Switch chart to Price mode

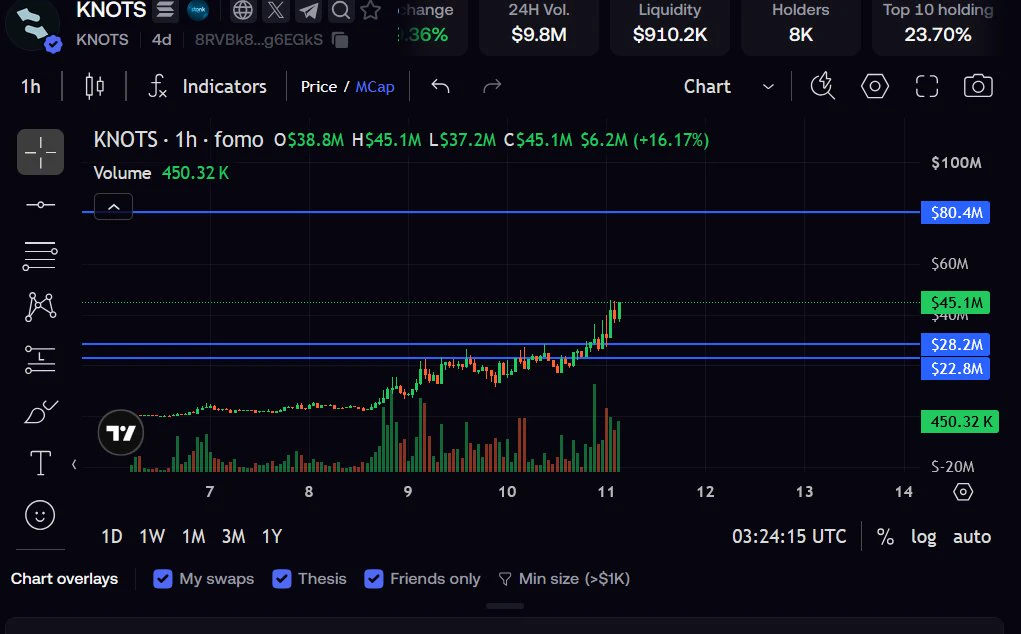coord(319,87)
